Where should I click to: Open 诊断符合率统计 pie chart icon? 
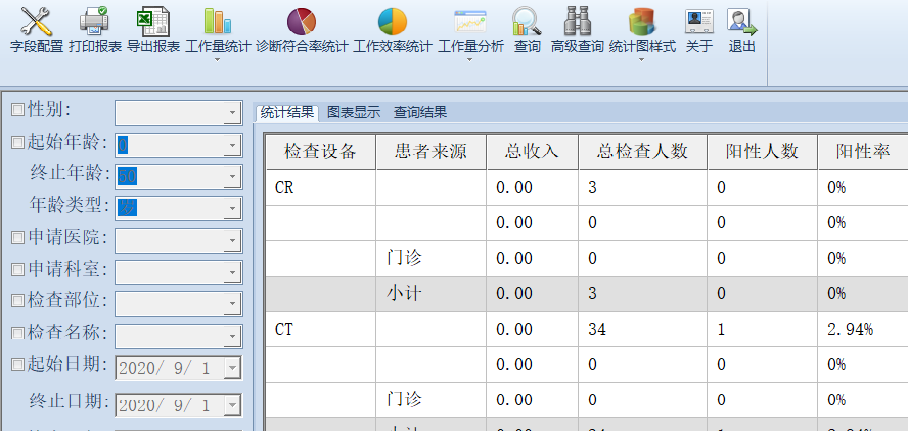point(301,21)
